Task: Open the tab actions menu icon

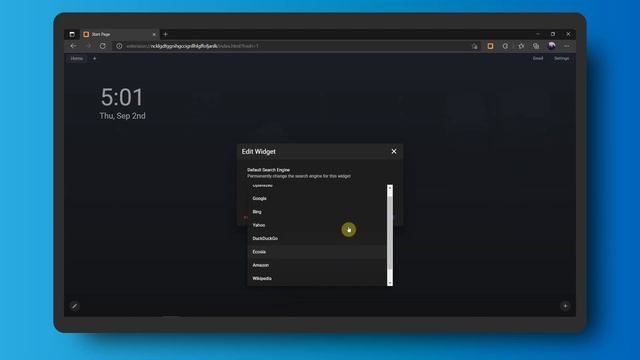Action: click(72, 34)
